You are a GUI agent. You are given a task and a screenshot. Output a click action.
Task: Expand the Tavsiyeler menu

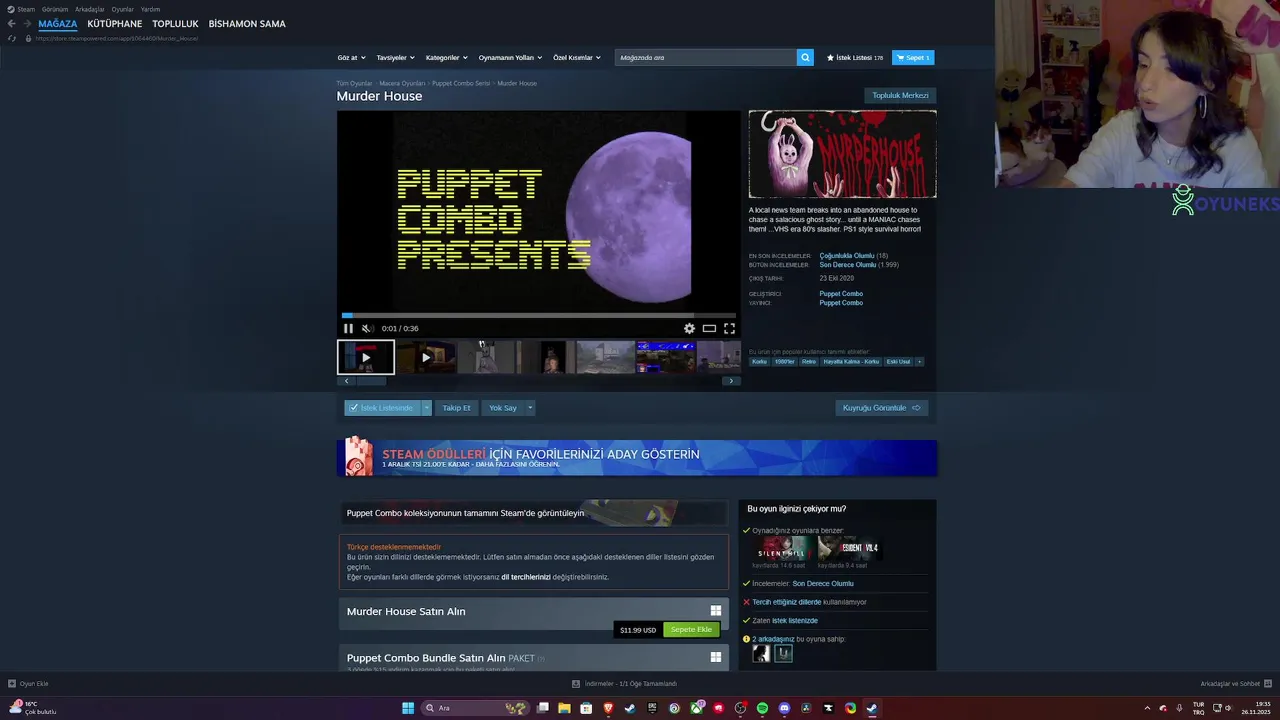(395, 58)
